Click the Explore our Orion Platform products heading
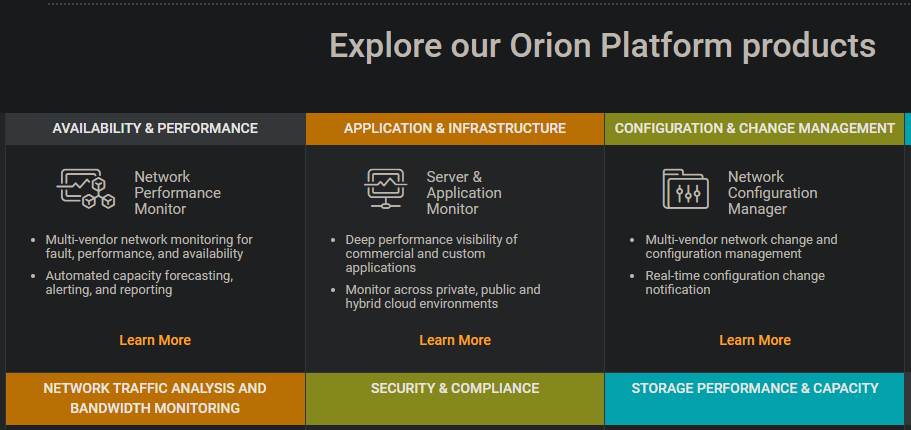This screenshot has width=911, height=430. 602,45
